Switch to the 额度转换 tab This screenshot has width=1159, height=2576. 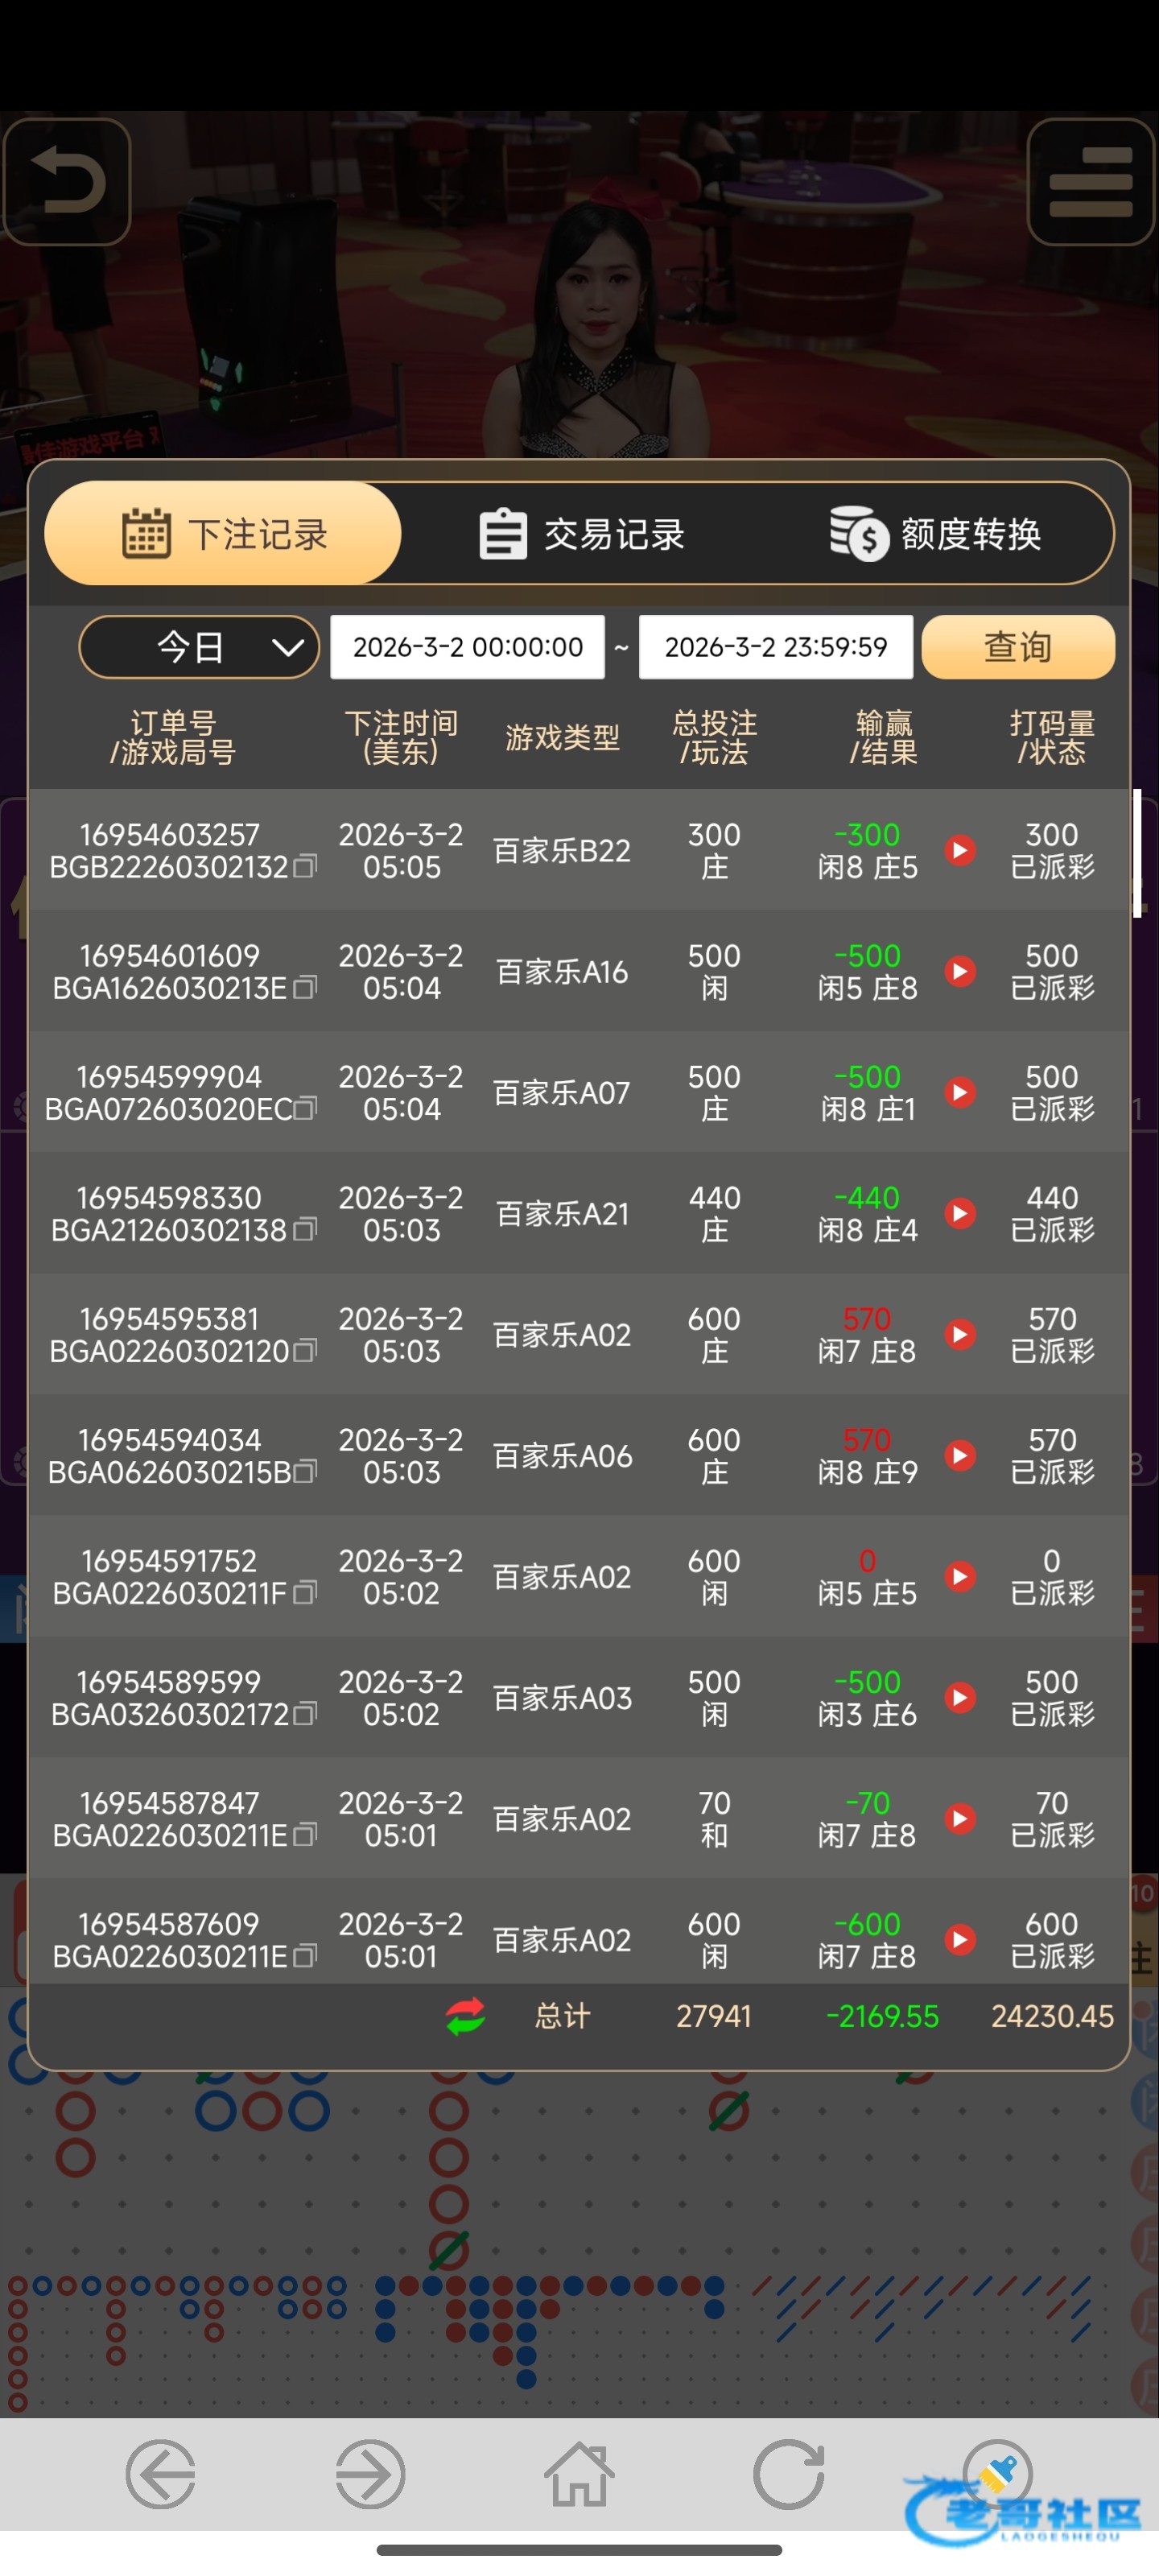tap(936, 534)
